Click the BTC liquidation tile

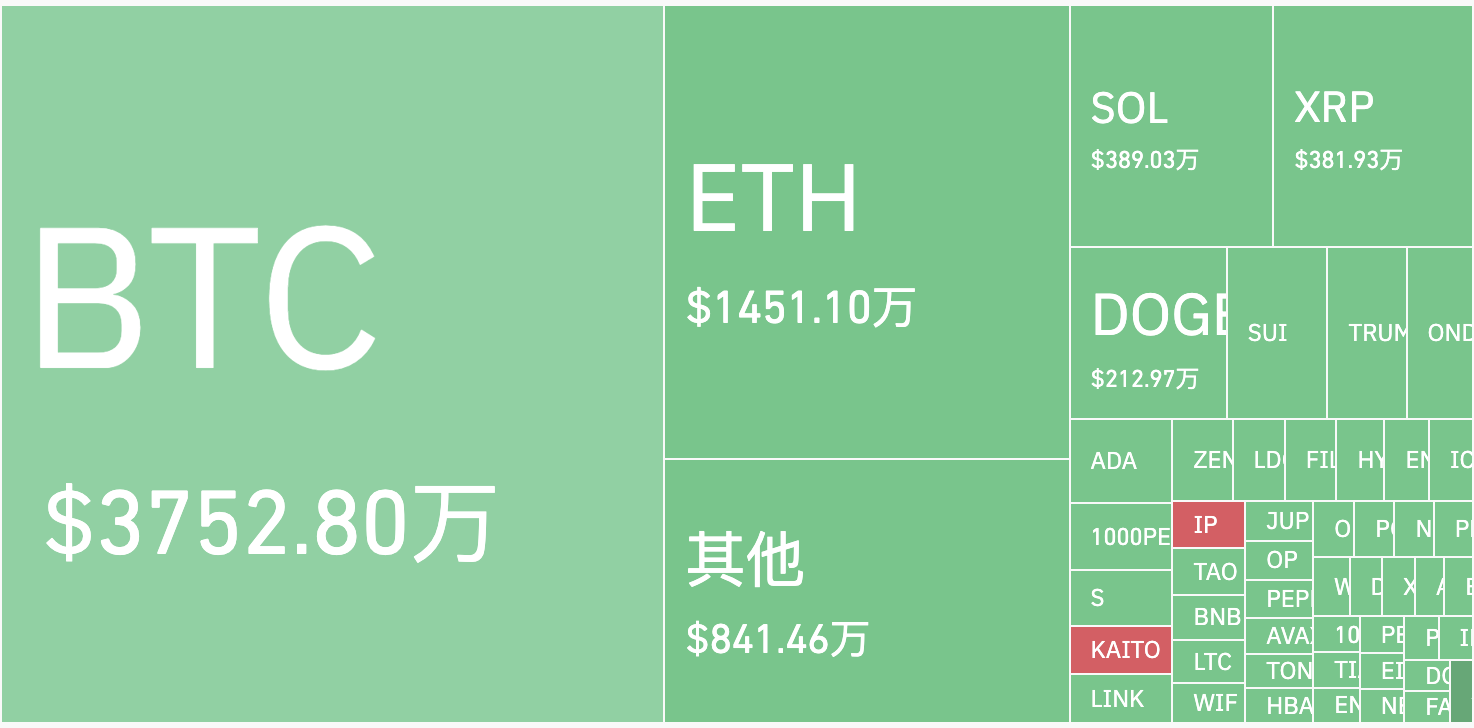point(332,364)
